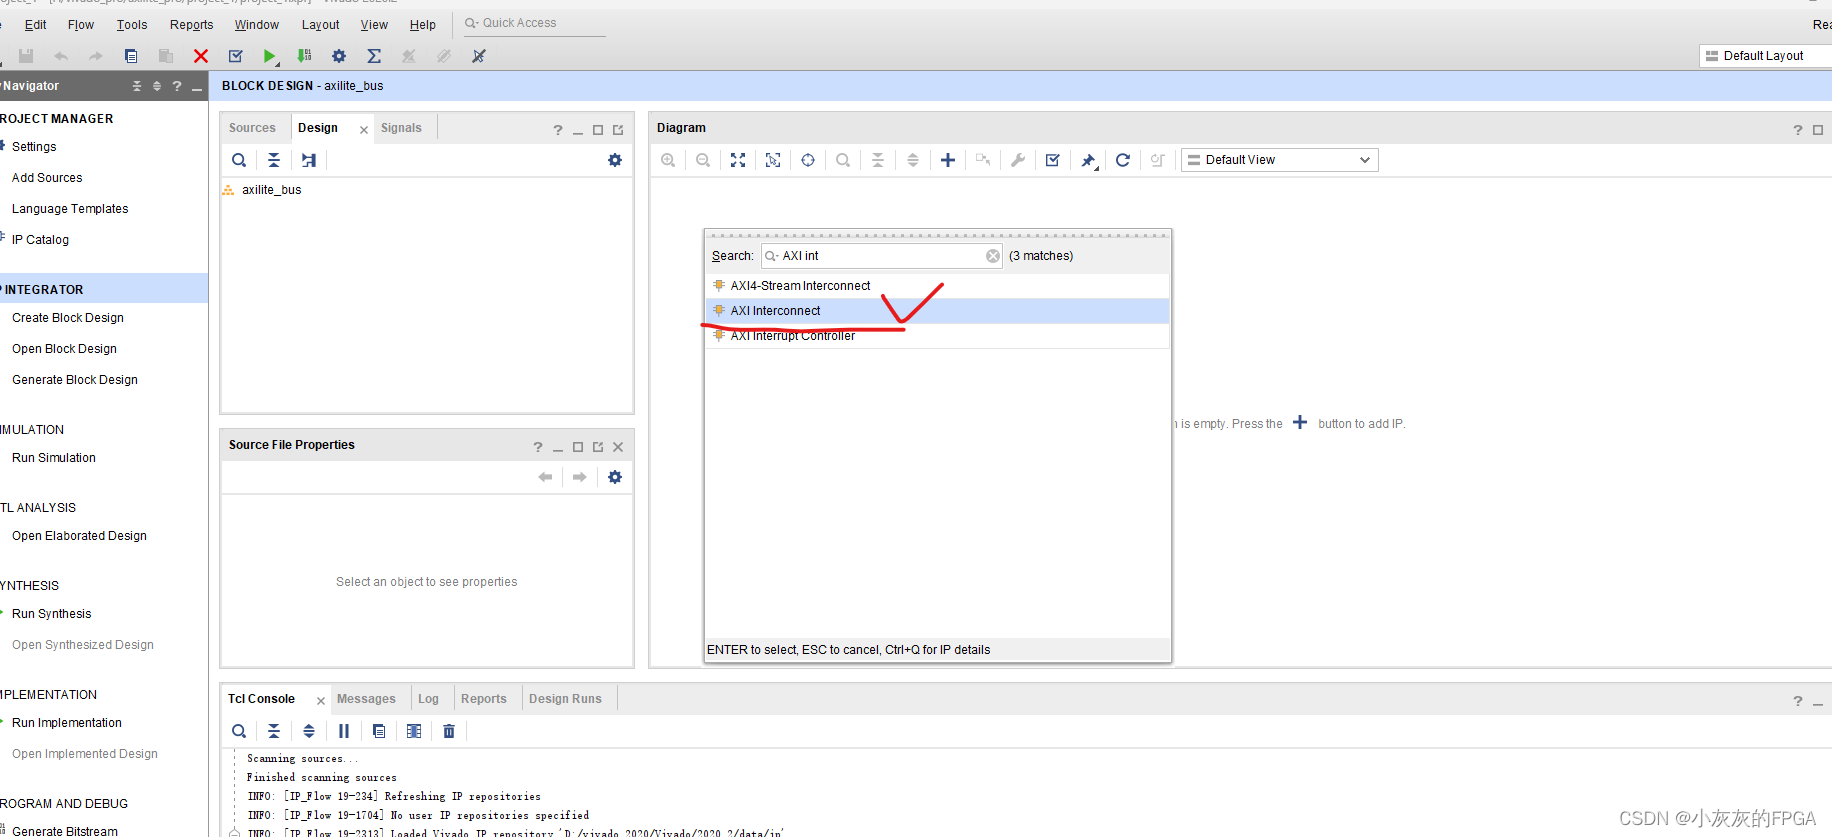
Task: Switch to the Messages tab
Action: (366, 699)
